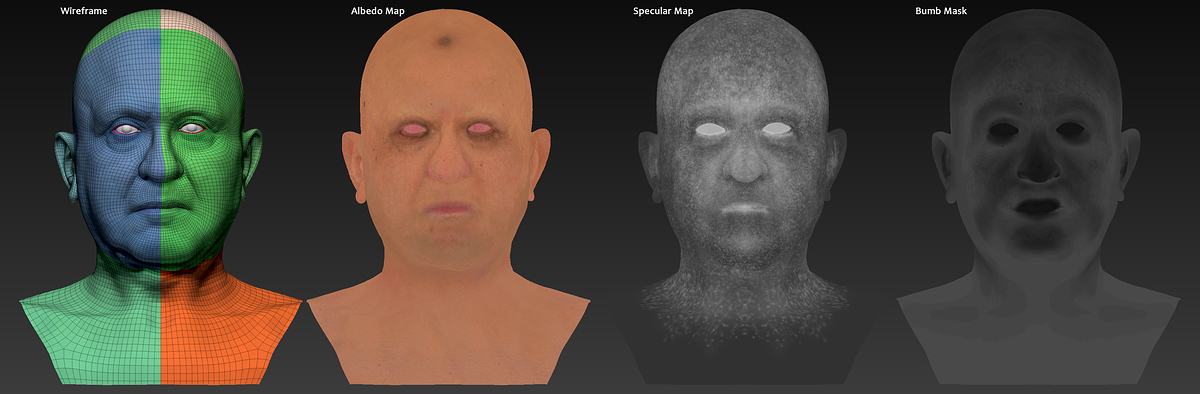
Task: Click the Specular Map label text
Action: coord(664,10)
